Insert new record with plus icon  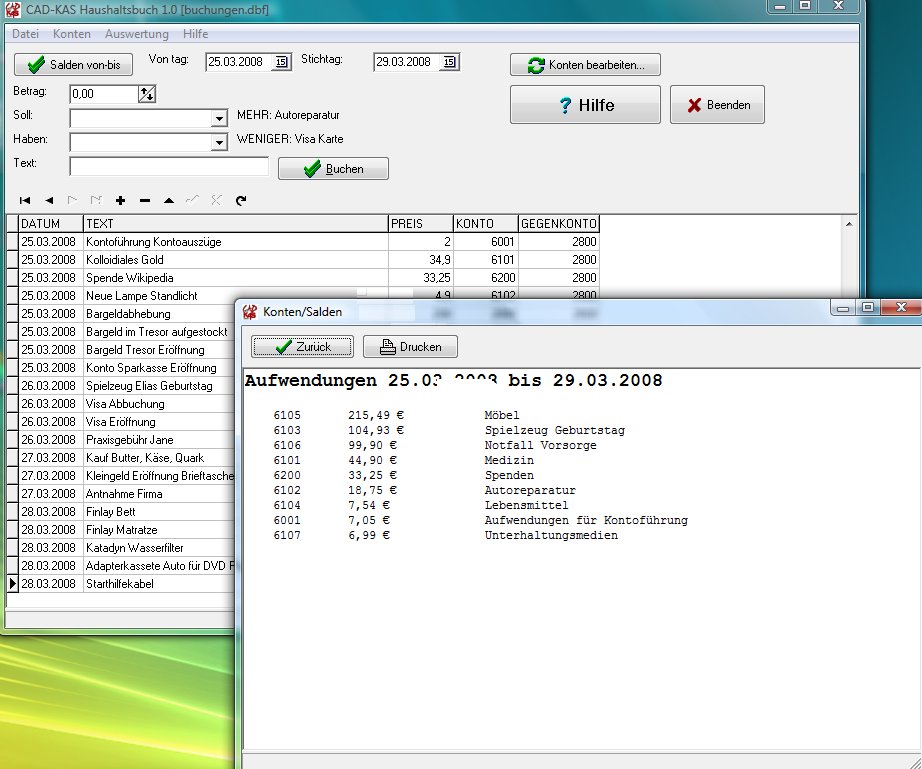tap(121, 201)
